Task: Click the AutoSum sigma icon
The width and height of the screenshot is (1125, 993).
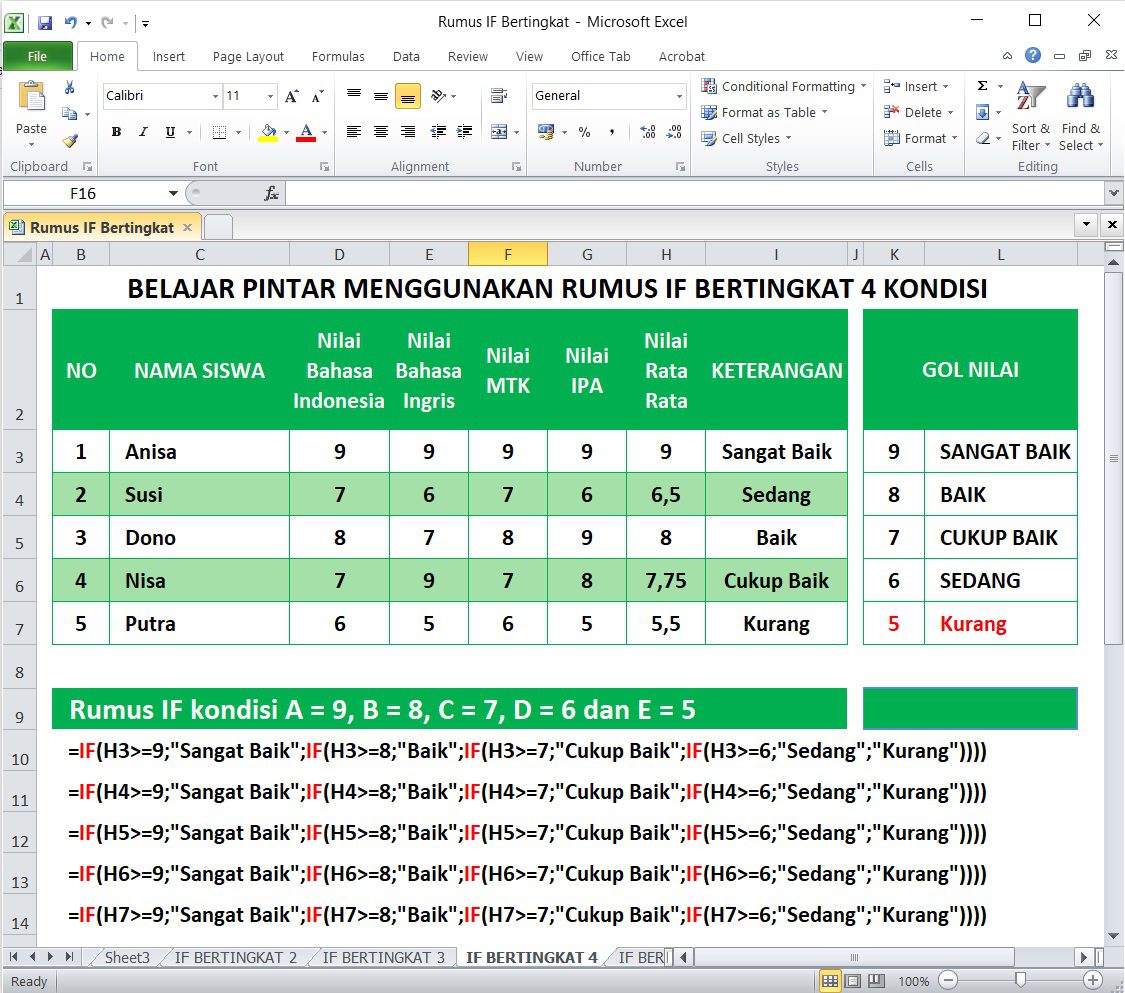Action: pos(983,86)
